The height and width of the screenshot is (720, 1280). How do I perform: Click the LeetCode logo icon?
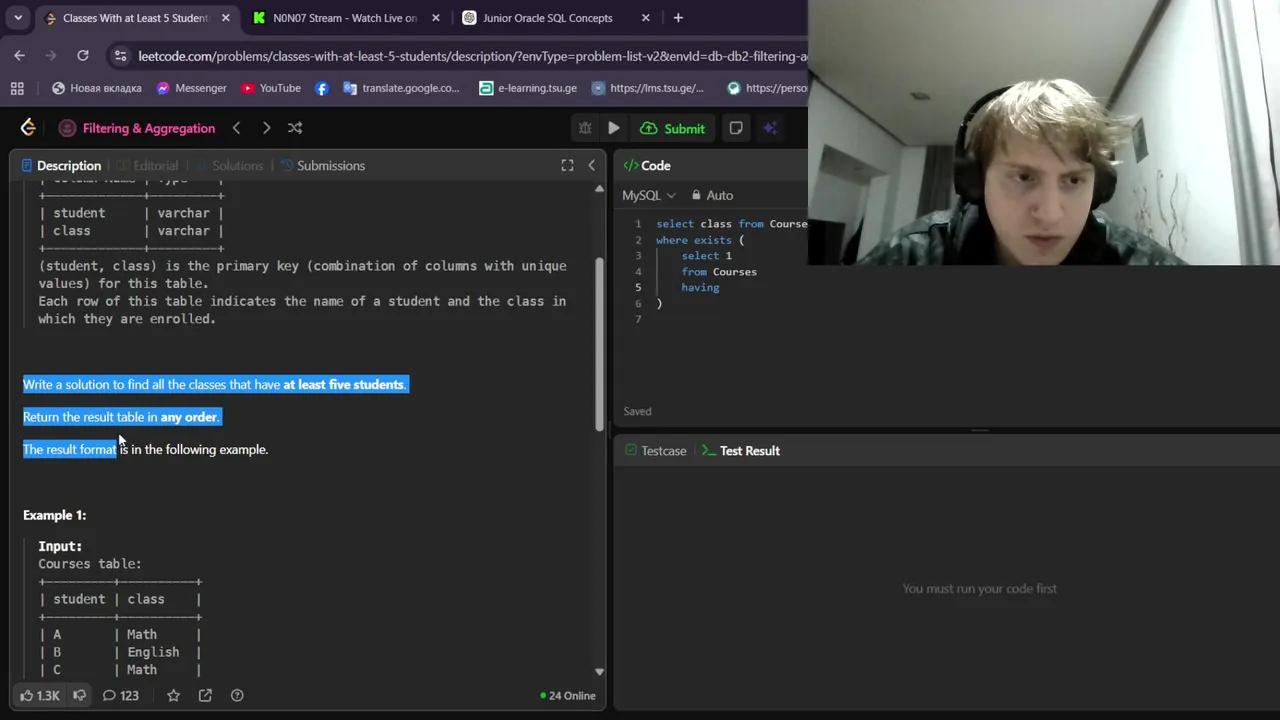tap(28, 128)
